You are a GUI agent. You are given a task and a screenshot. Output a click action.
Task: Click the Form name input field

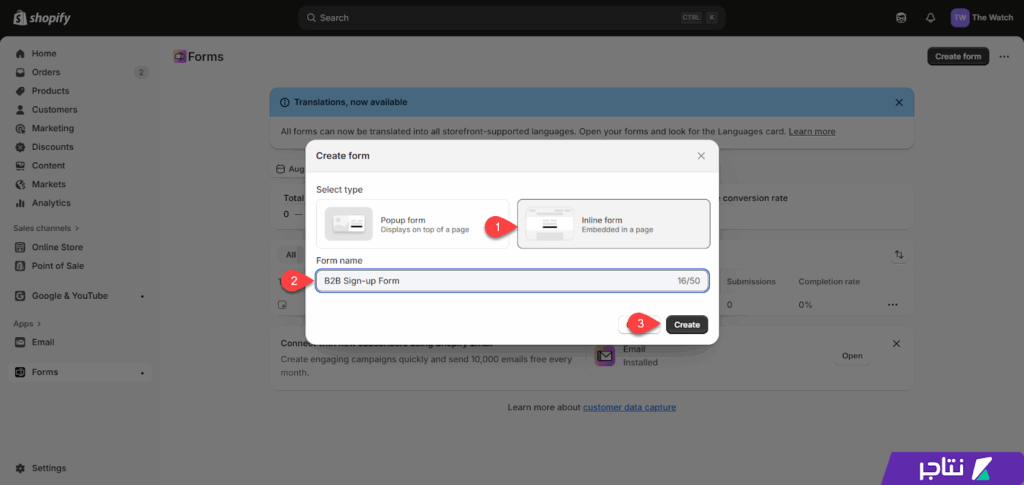point(495,281)
